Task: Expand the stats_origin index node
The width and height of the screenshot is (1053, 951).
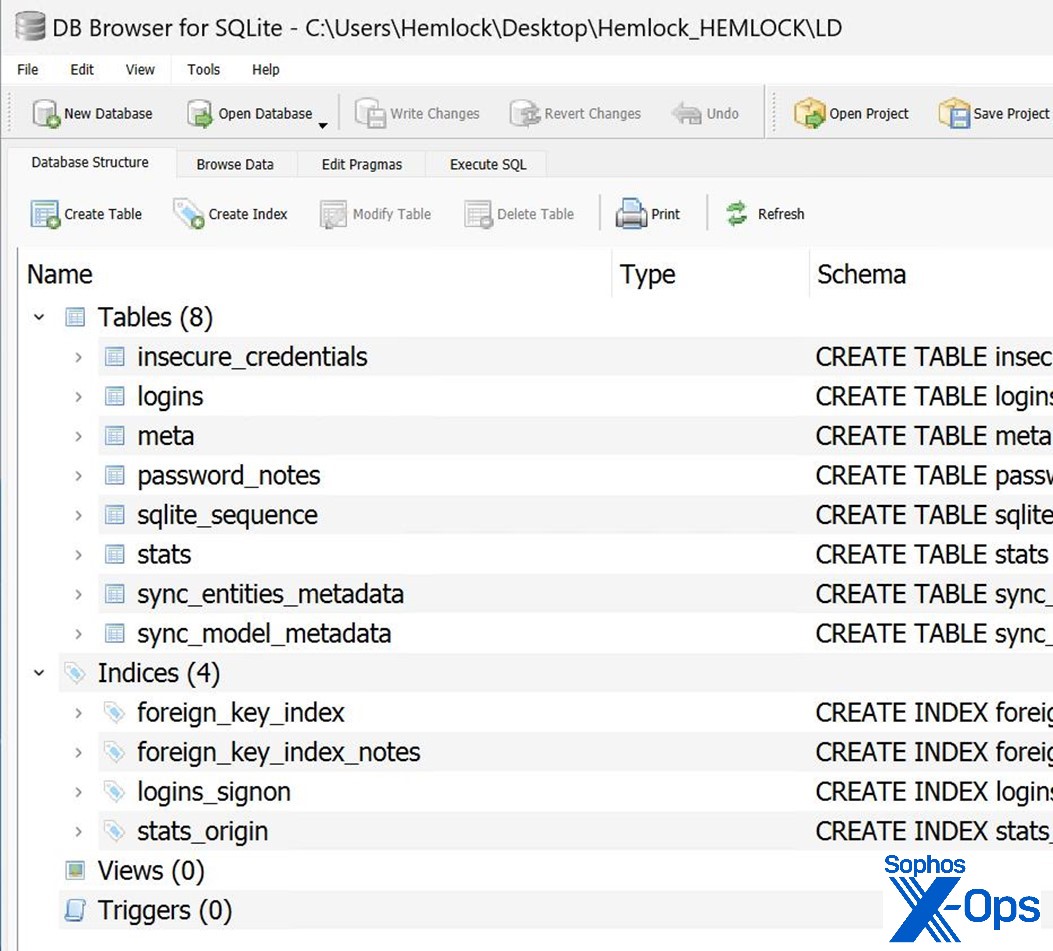Action: click(x=79, y=832)
